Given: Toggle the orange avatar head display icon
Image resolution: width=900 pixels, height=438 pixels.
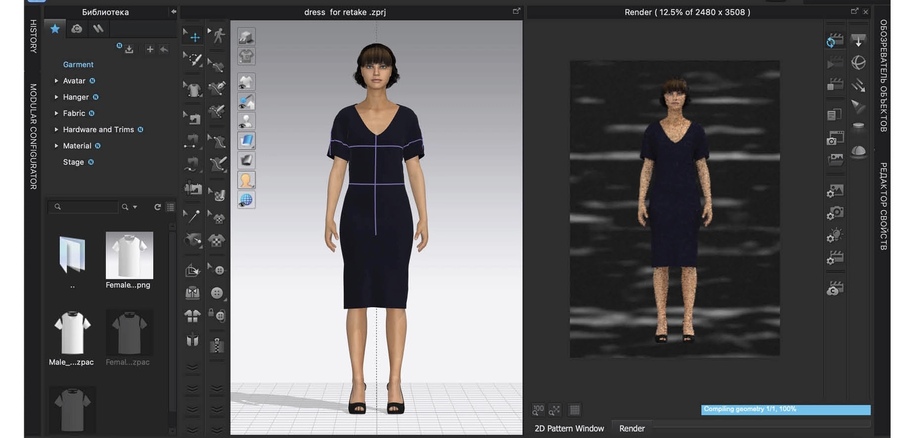Looking at the screenshot, I should pos(246,180).
